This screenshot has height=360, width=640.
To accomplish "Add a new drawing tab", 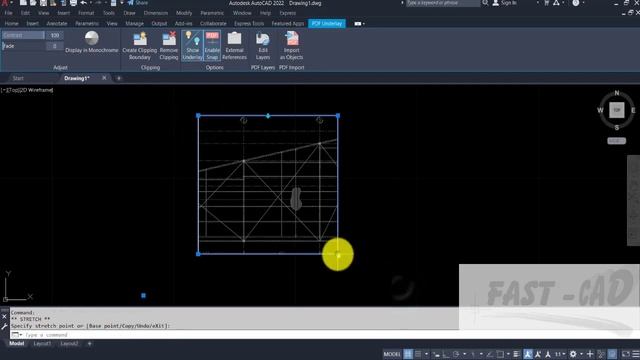I will point(119,78).
